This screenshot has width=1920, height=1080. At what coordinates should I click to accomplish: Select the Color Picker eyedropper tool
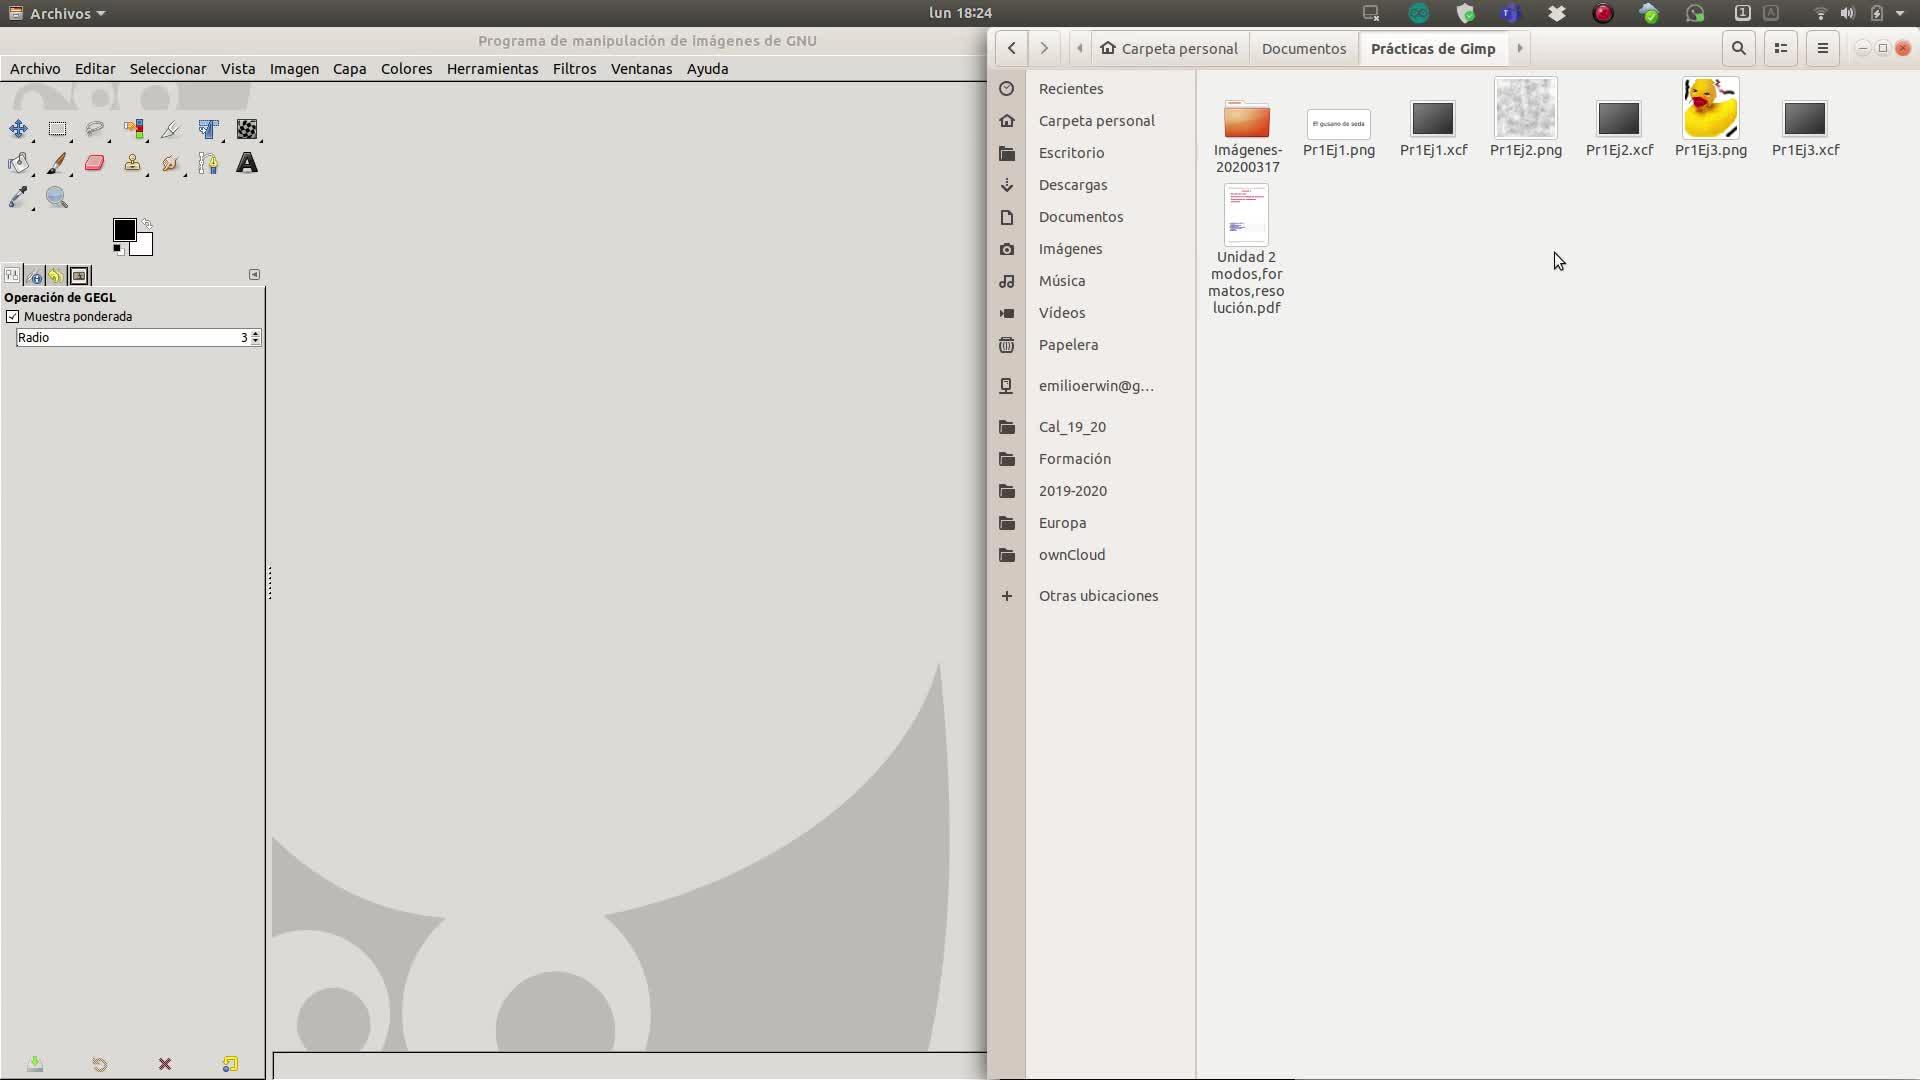tap(18, 197)
